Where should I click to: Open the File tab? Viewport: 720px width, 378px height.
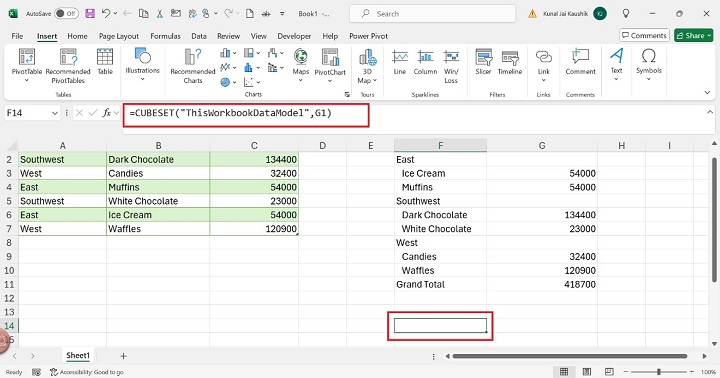(x=17, y=36)
